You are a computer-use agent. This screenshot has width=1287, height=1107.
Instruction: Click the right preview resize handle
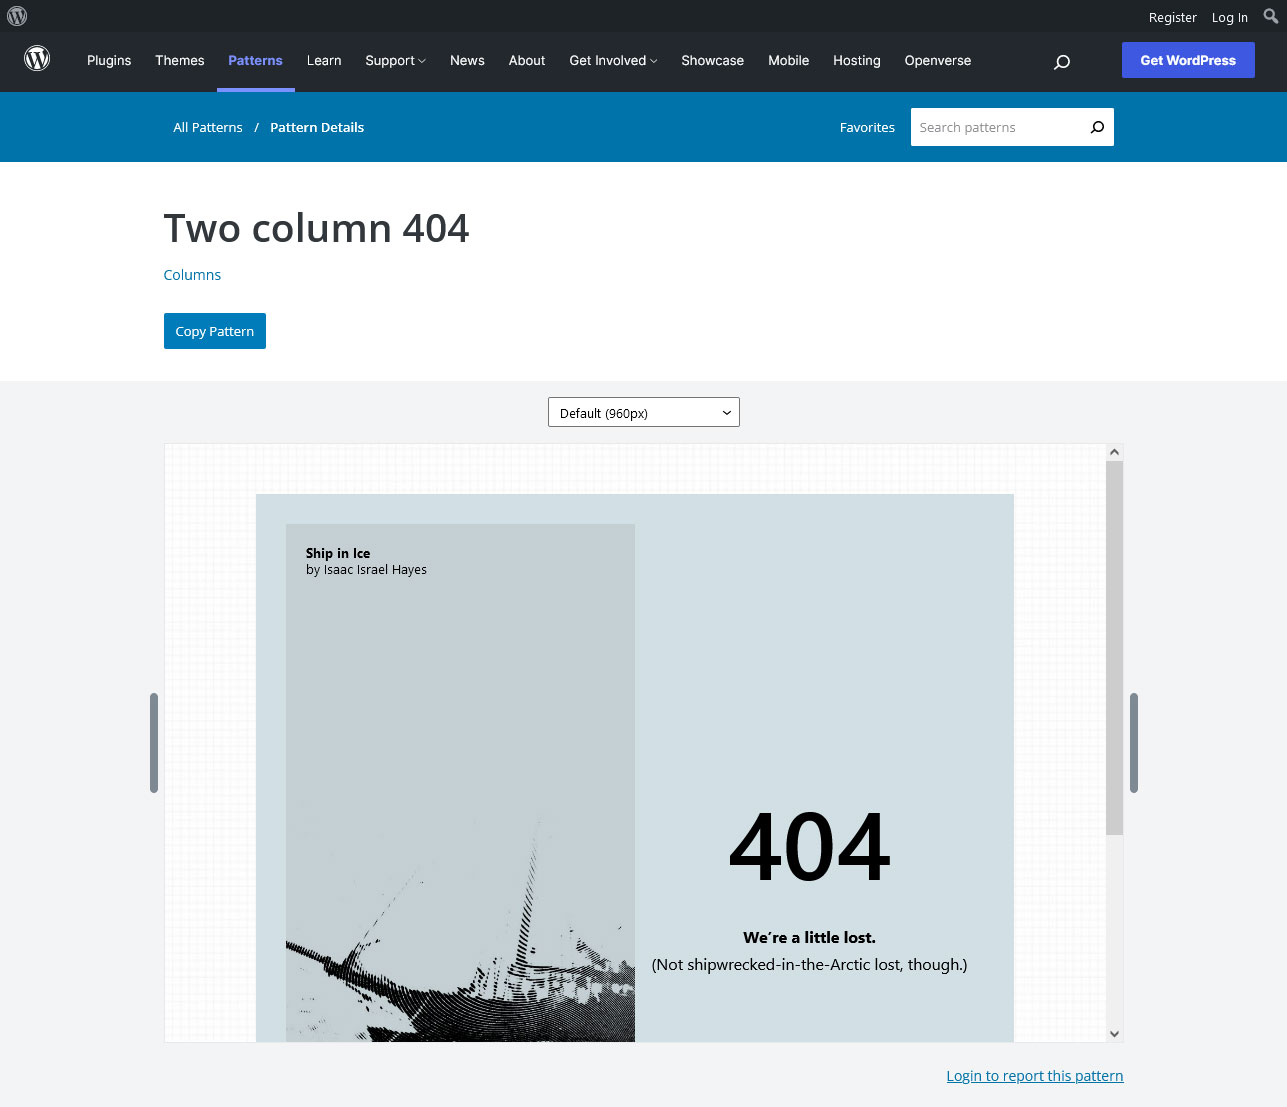point(1134,743)
